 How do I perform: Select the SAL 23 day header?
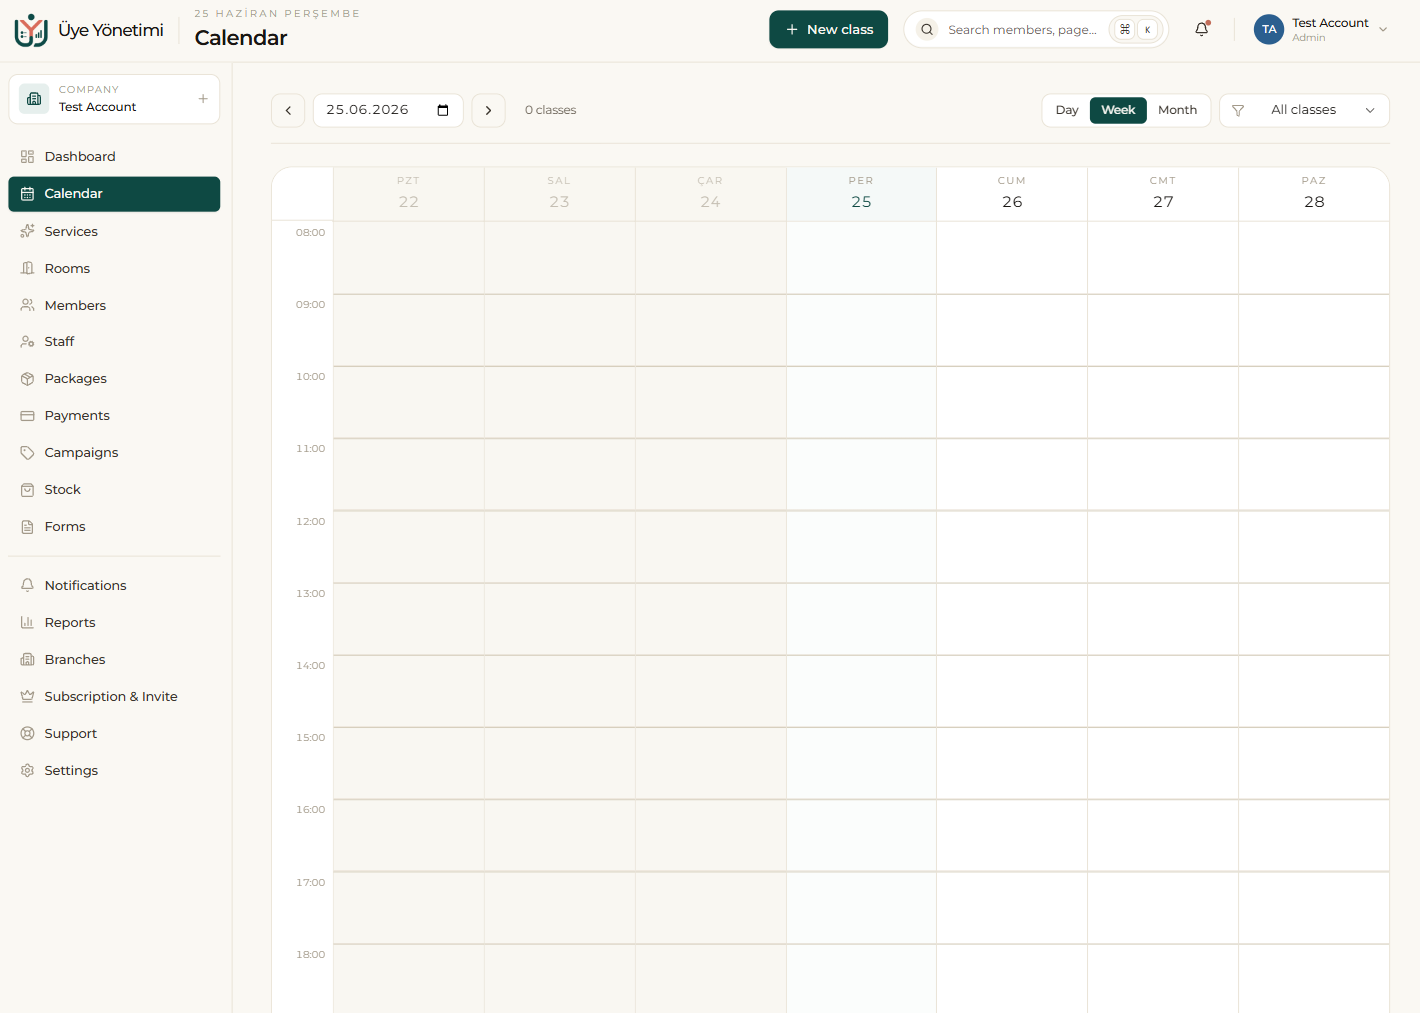click(559, 193)
